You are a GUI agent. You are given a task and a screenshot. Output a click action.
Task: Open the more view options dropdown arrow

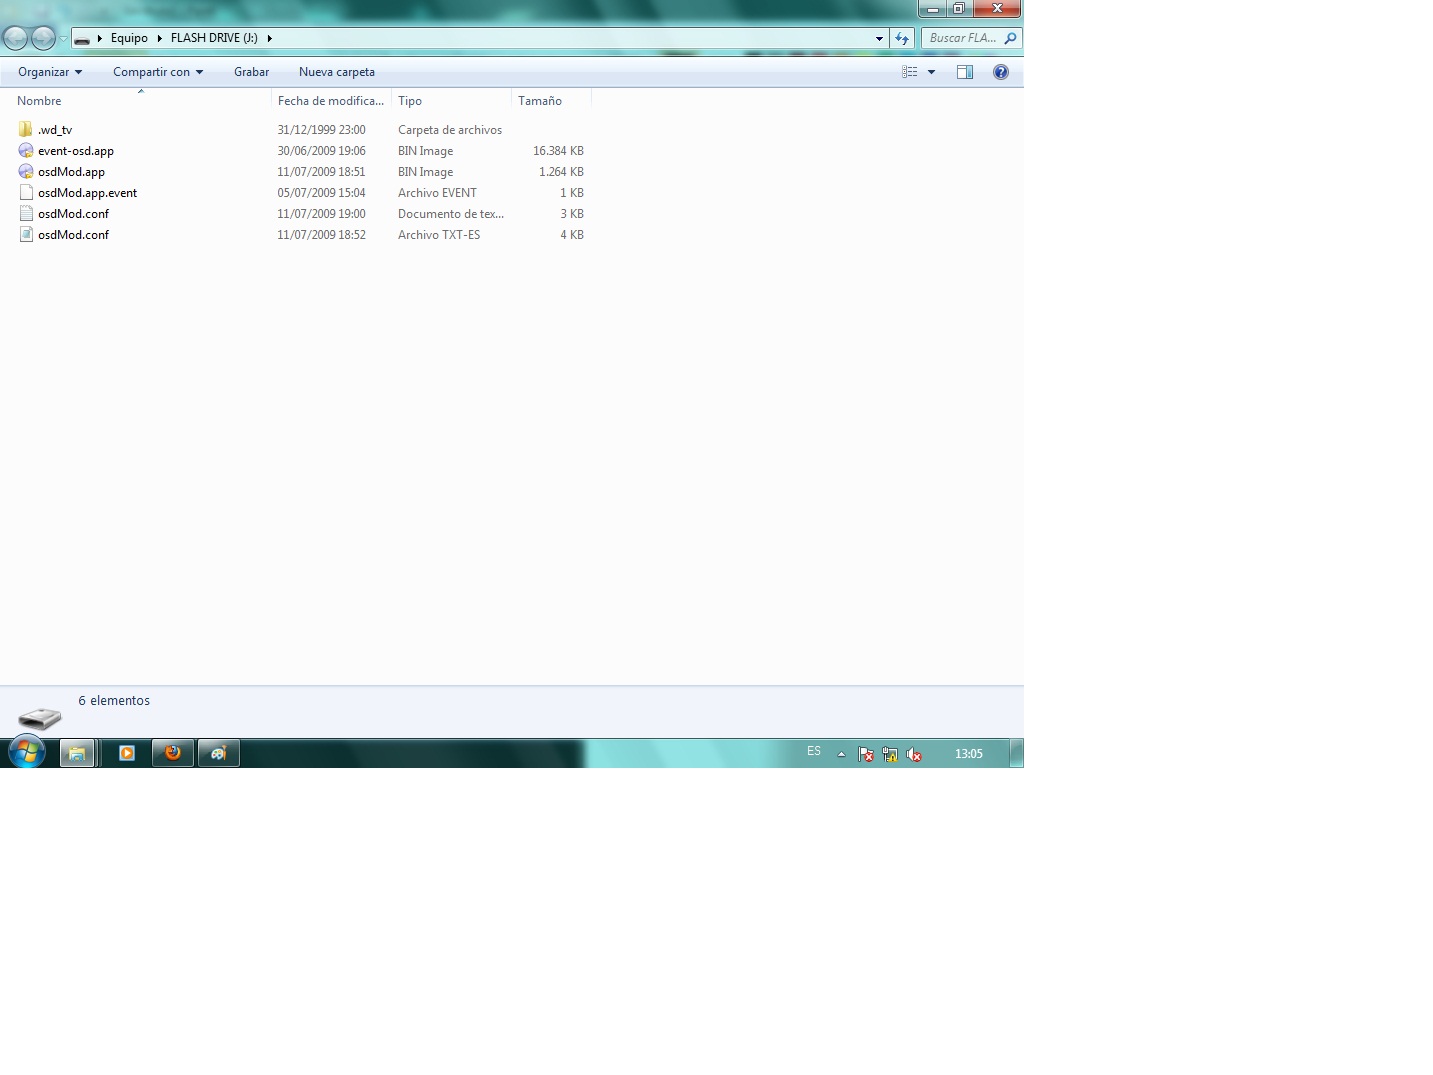(x=931, y=72)
